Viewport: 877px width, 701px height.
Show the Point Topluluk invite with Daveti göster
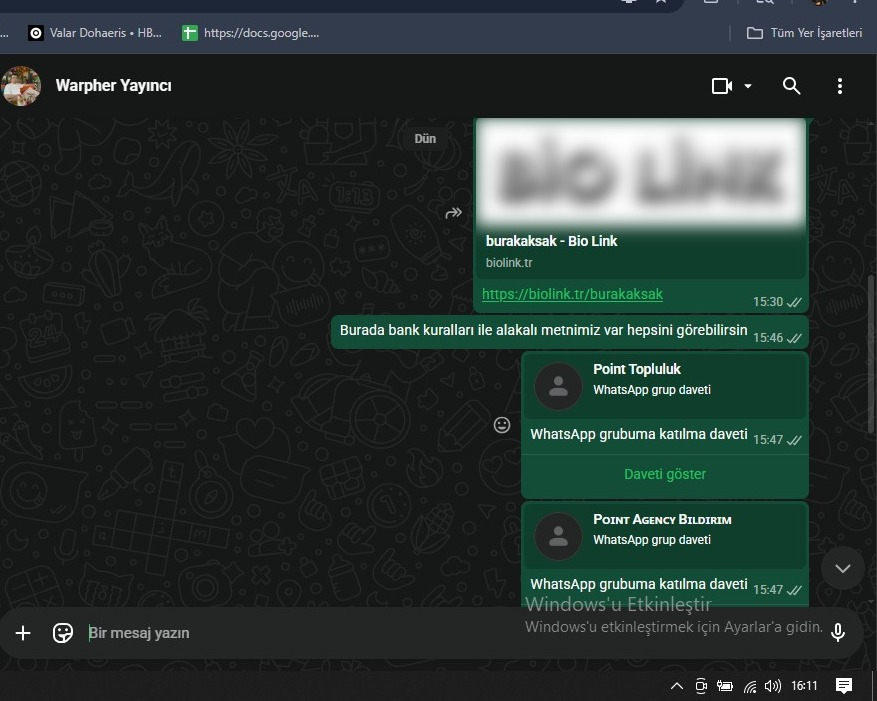[x=664, y=474]
